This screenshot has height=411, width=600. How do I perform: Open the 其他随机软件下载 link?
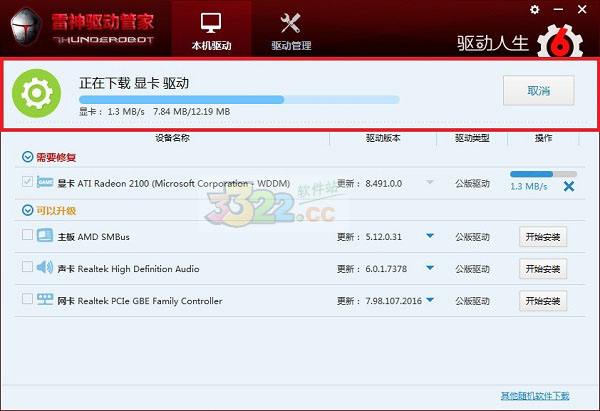point(535,396)
